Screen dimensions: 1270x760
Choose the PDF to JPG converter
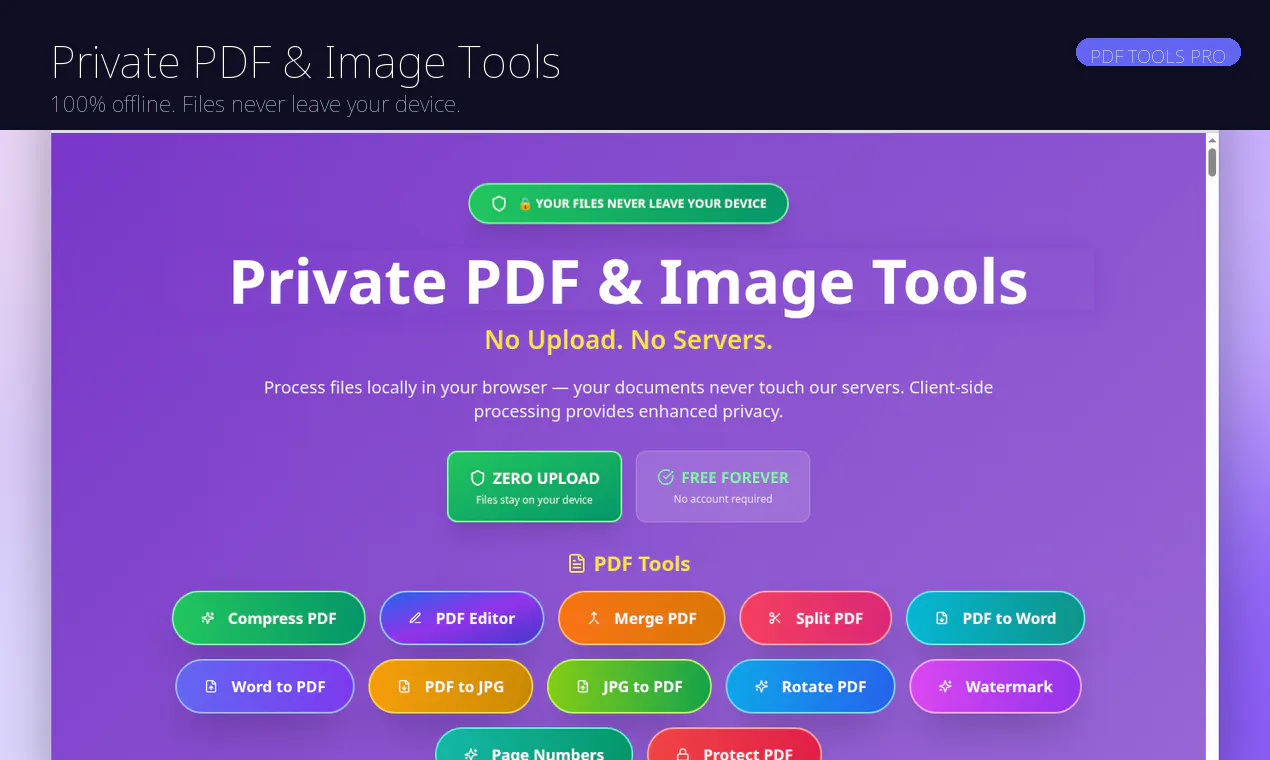pos(451,686)
